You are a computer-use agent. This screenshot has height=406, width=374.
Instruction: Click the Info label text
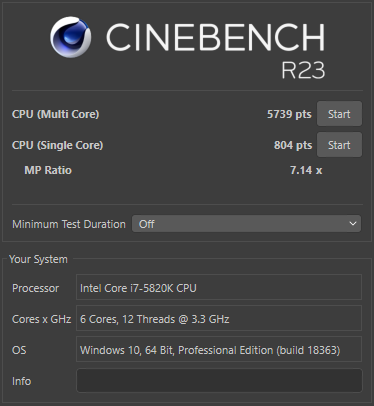(21, 381)
